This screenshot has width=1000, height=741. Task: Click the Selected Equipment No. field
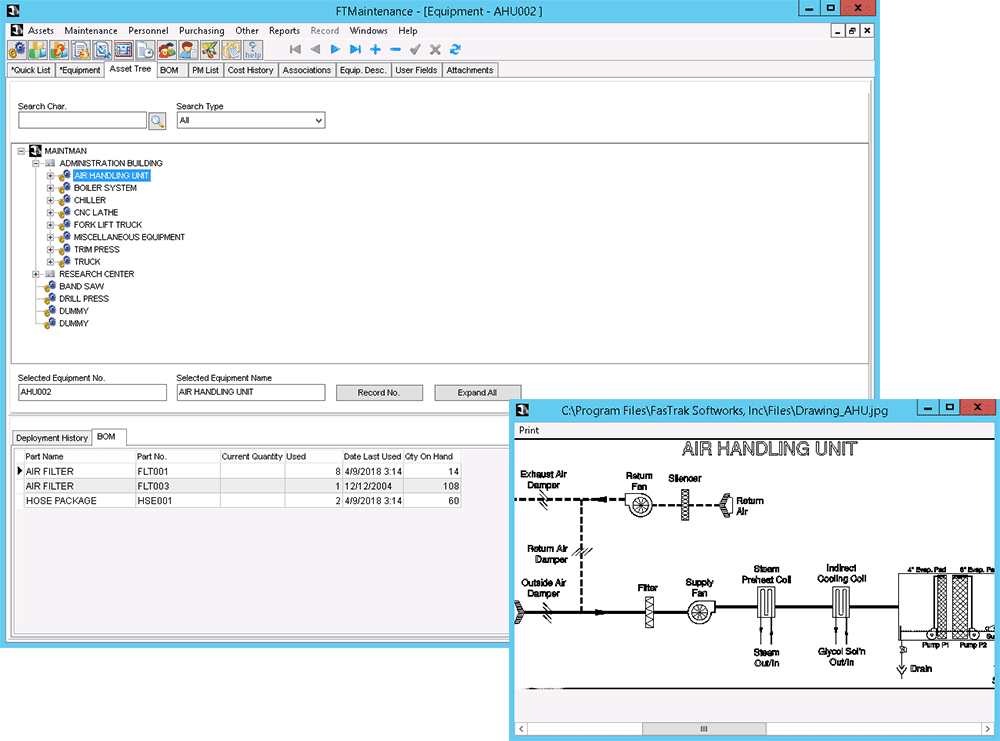pos(92,392)
